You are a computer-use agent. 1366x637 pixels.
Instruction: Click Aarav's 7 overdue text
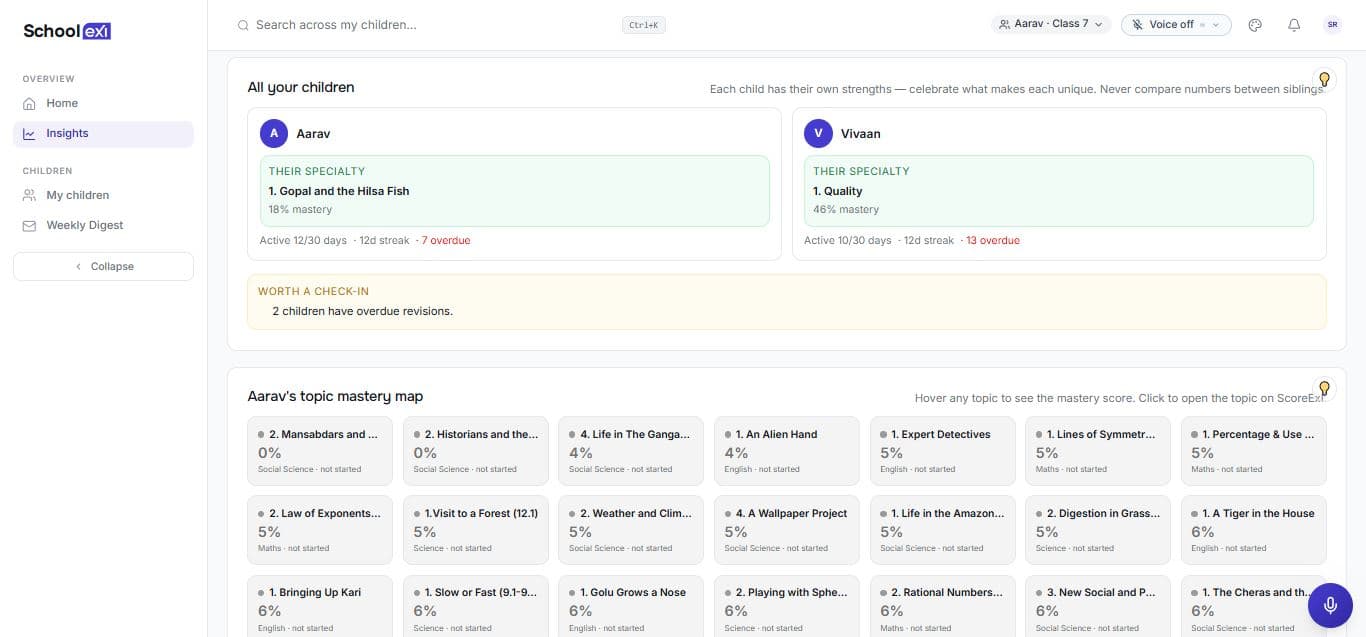[x=446, y=241]
